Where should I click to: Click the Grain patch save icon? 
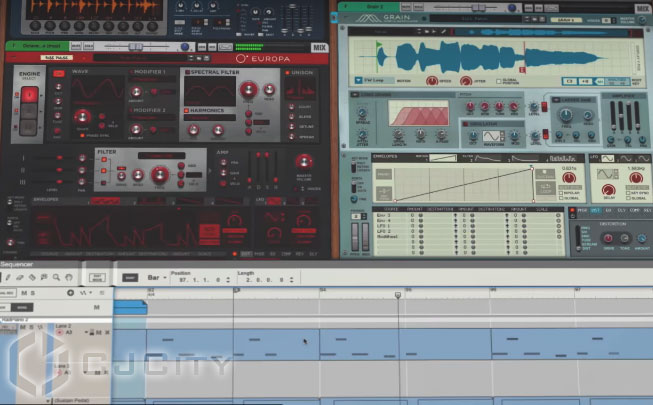pyautogui.click(x=542, y=19)
